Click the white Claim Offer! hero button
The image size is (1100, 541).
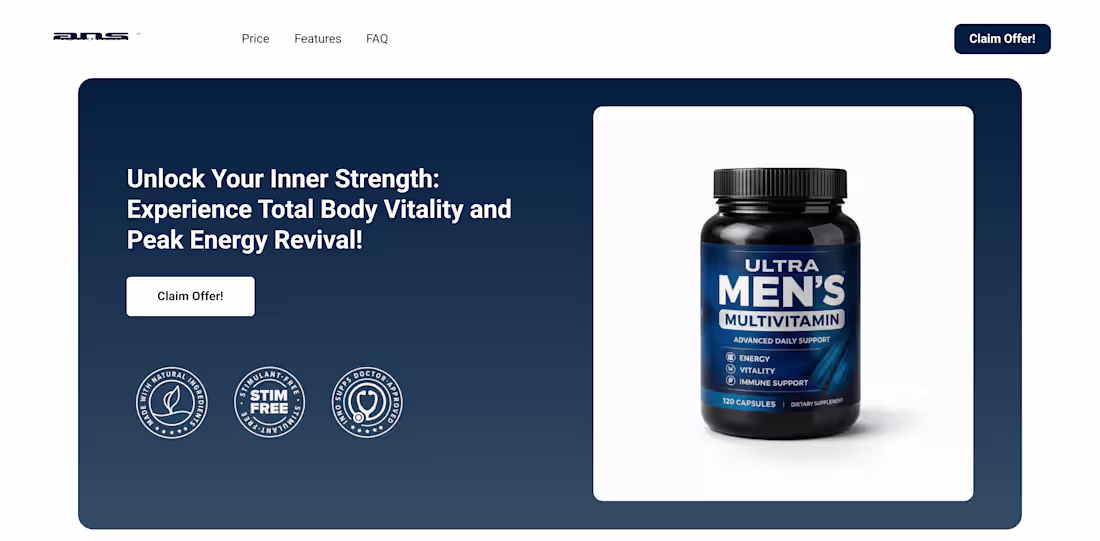(190, 296)
